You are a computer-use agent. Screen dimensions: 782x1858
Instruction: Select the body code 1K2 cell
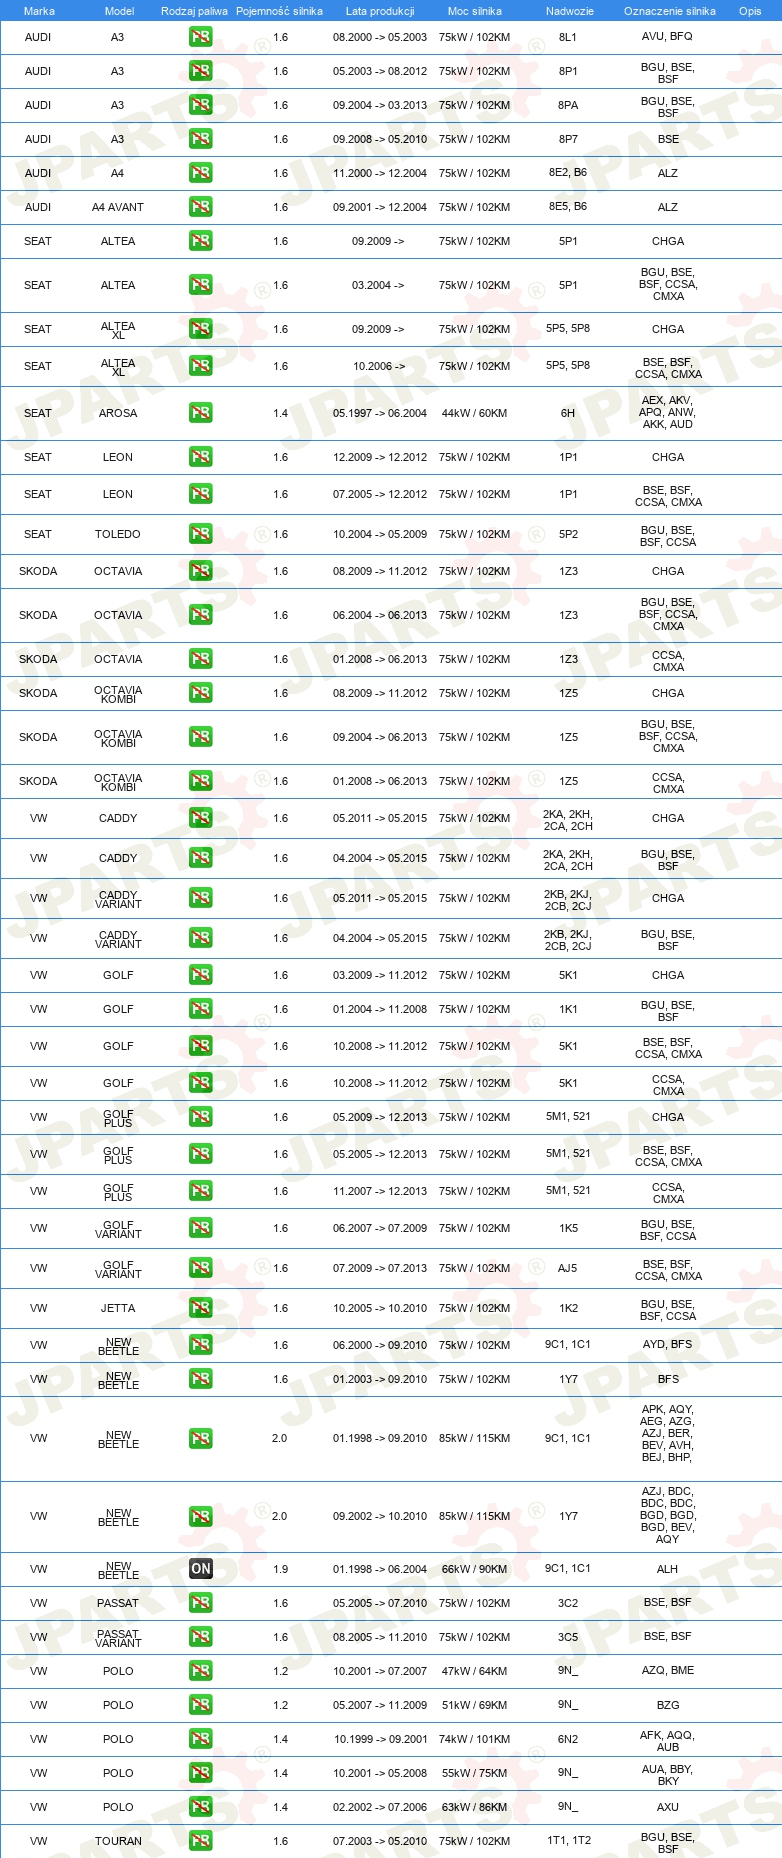pos(568,1308)
